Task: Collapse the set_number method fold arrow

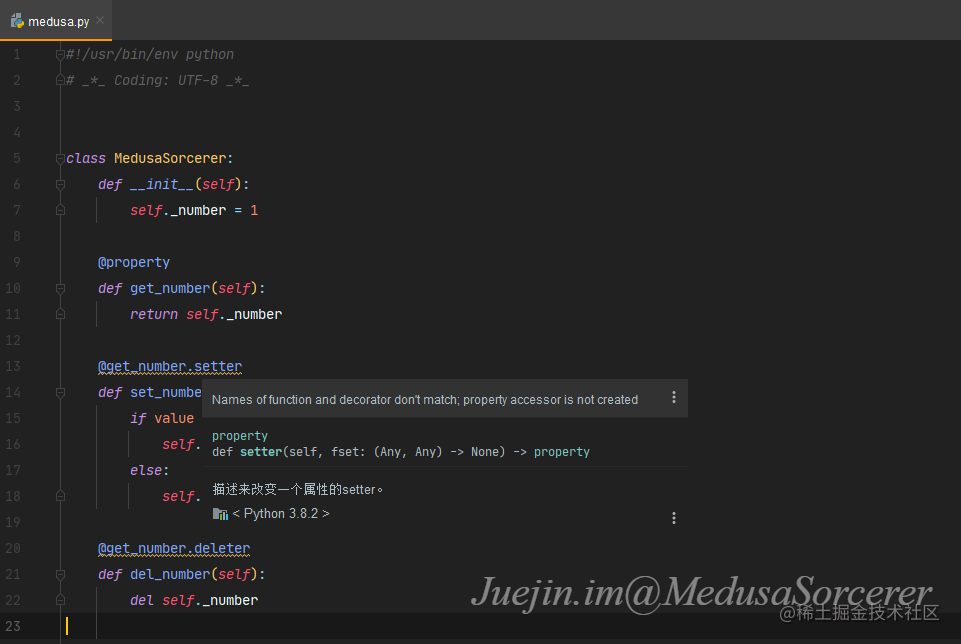Action: click(59, 391)
